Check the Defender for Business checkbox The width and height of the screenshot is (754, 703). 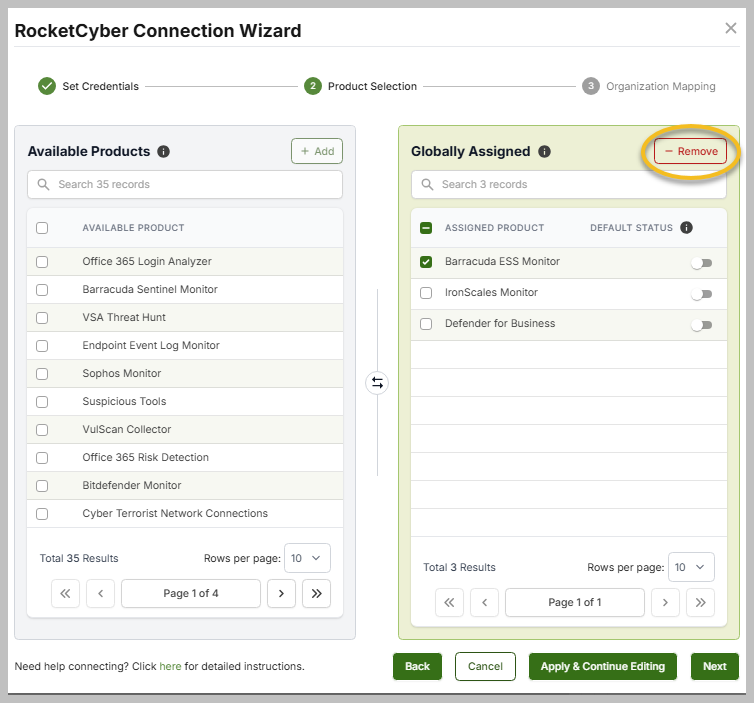click(426, 324)
